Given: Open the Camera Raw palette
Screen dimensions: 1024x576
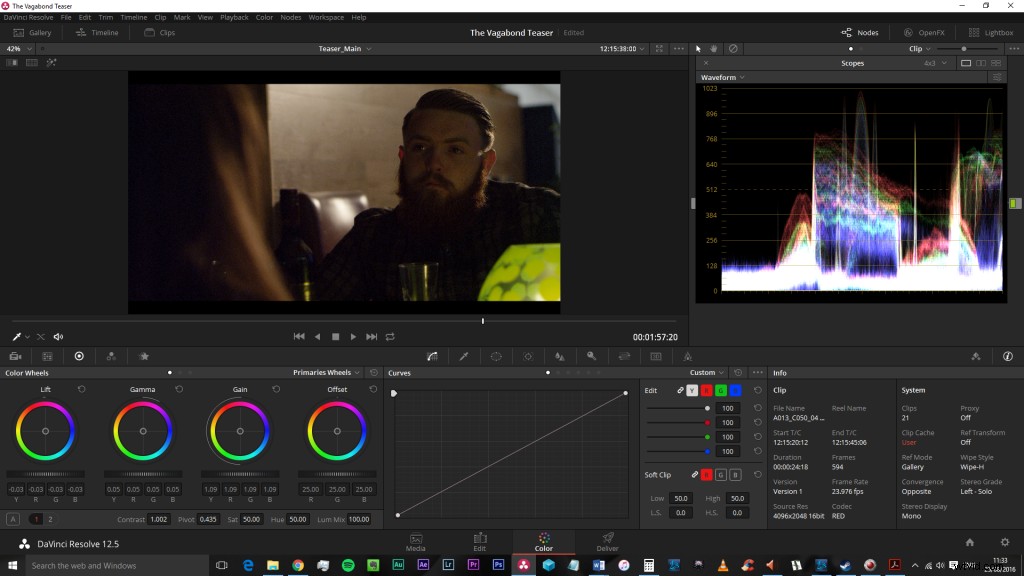Looking at the screenshot, I should pos(16,356).
